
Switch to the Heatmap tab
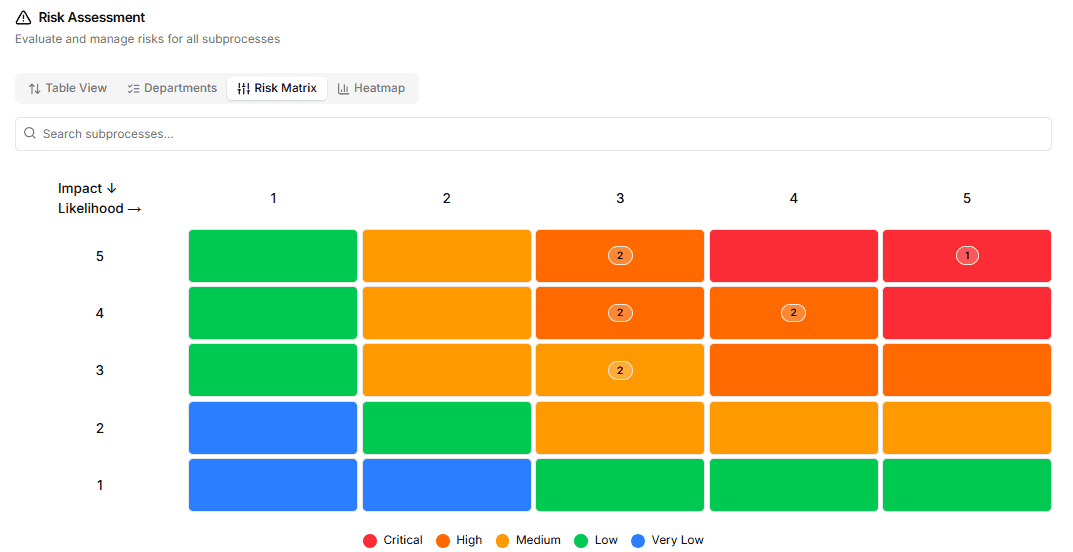371,88
